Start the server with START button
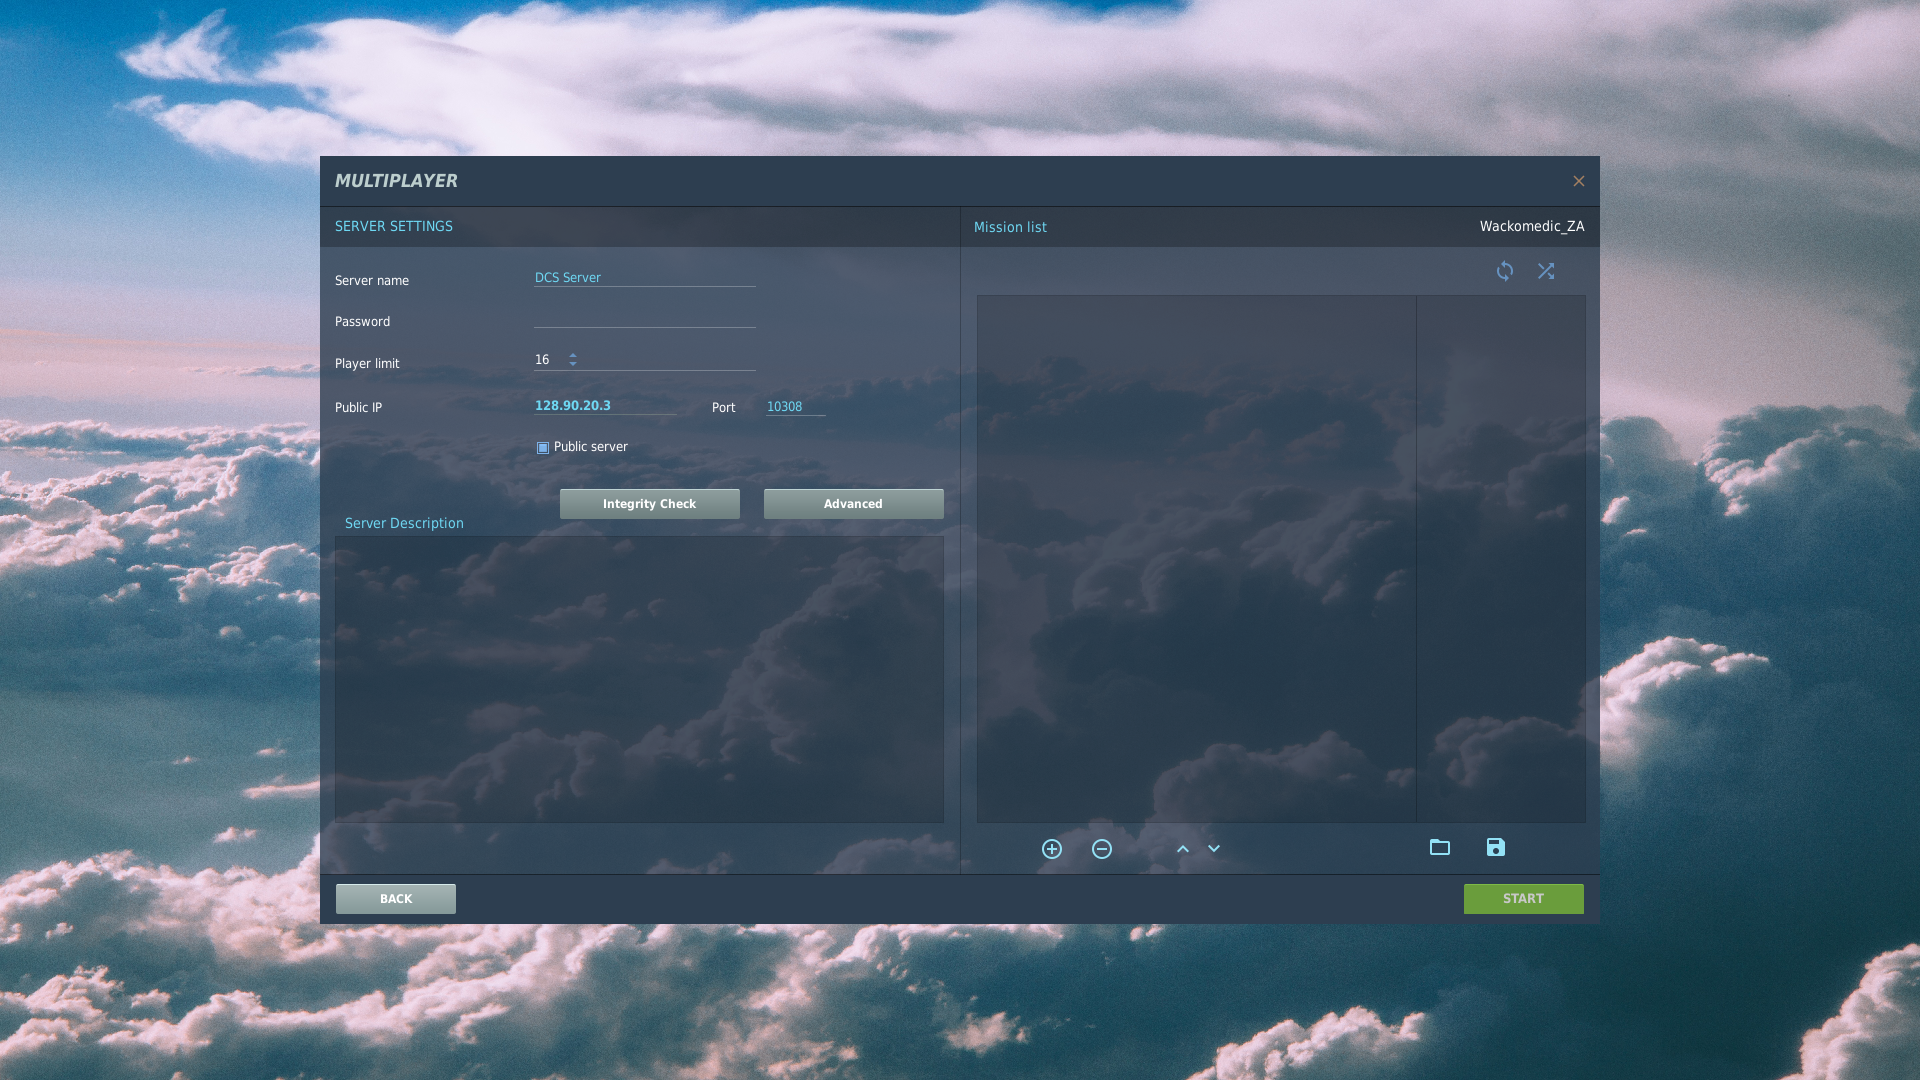 tap(1524, 899)
